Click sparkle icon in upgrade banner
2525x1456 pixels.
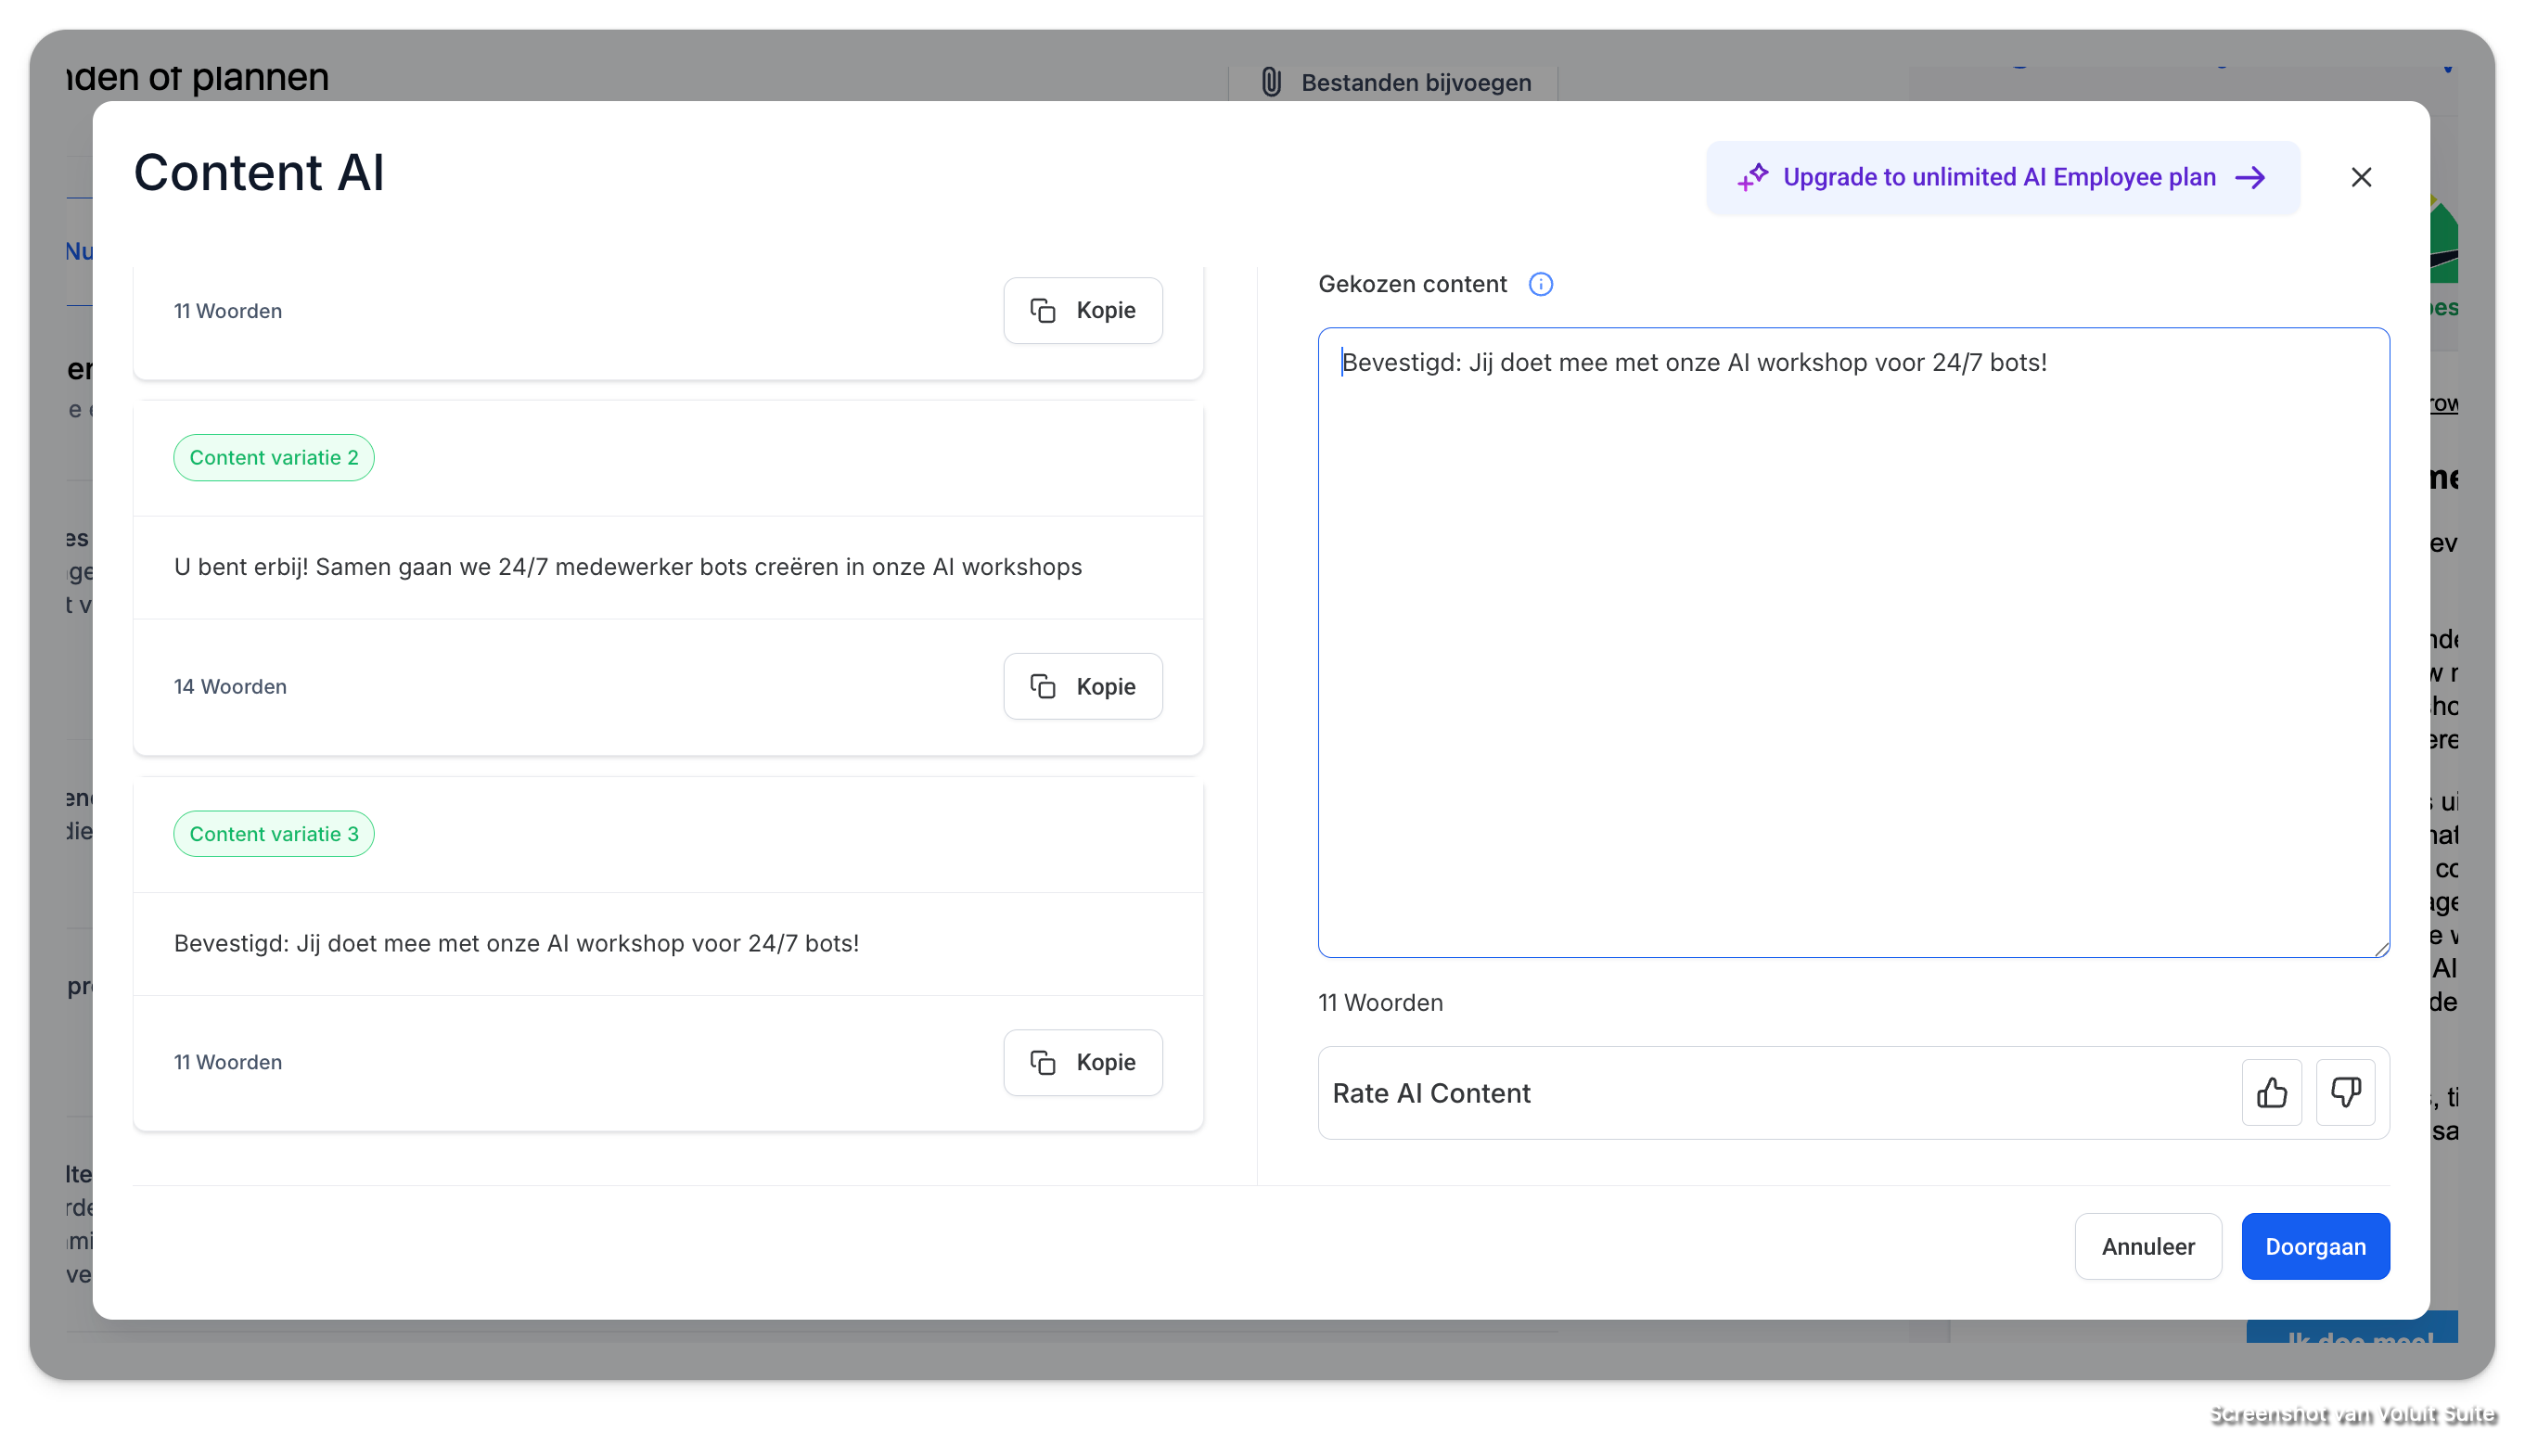pos(1752,177)
